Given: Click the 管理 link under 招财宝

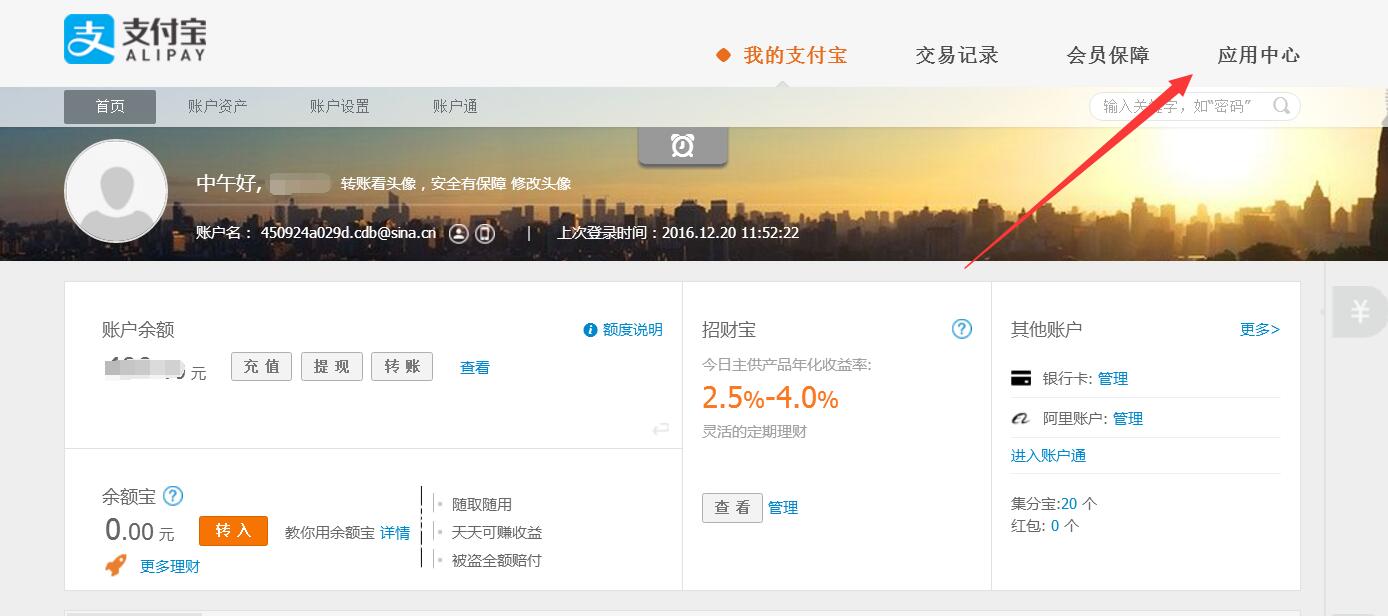Looking at the screenshot, I should 783,507.
